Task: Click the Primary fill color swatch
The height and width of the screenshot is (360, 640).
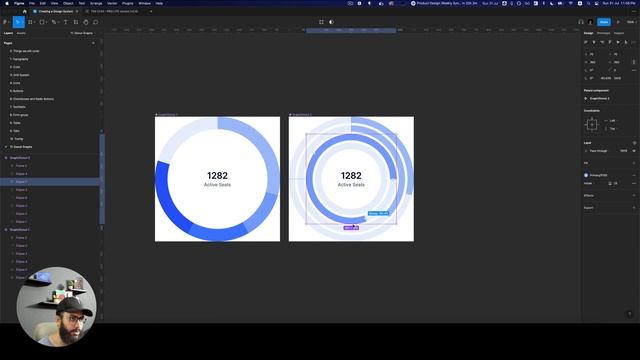Action: point(586,175)
